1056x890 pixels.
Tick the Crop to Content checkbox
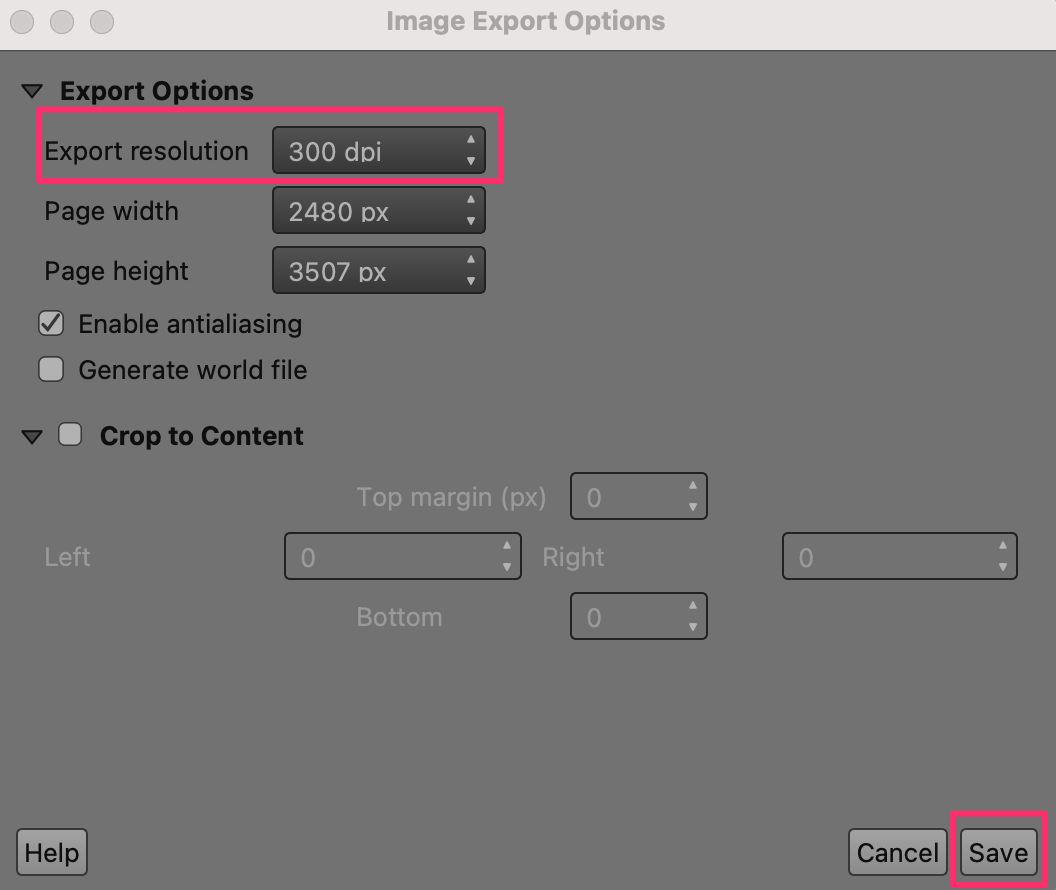pyautogui.click(x=70, y=435)
